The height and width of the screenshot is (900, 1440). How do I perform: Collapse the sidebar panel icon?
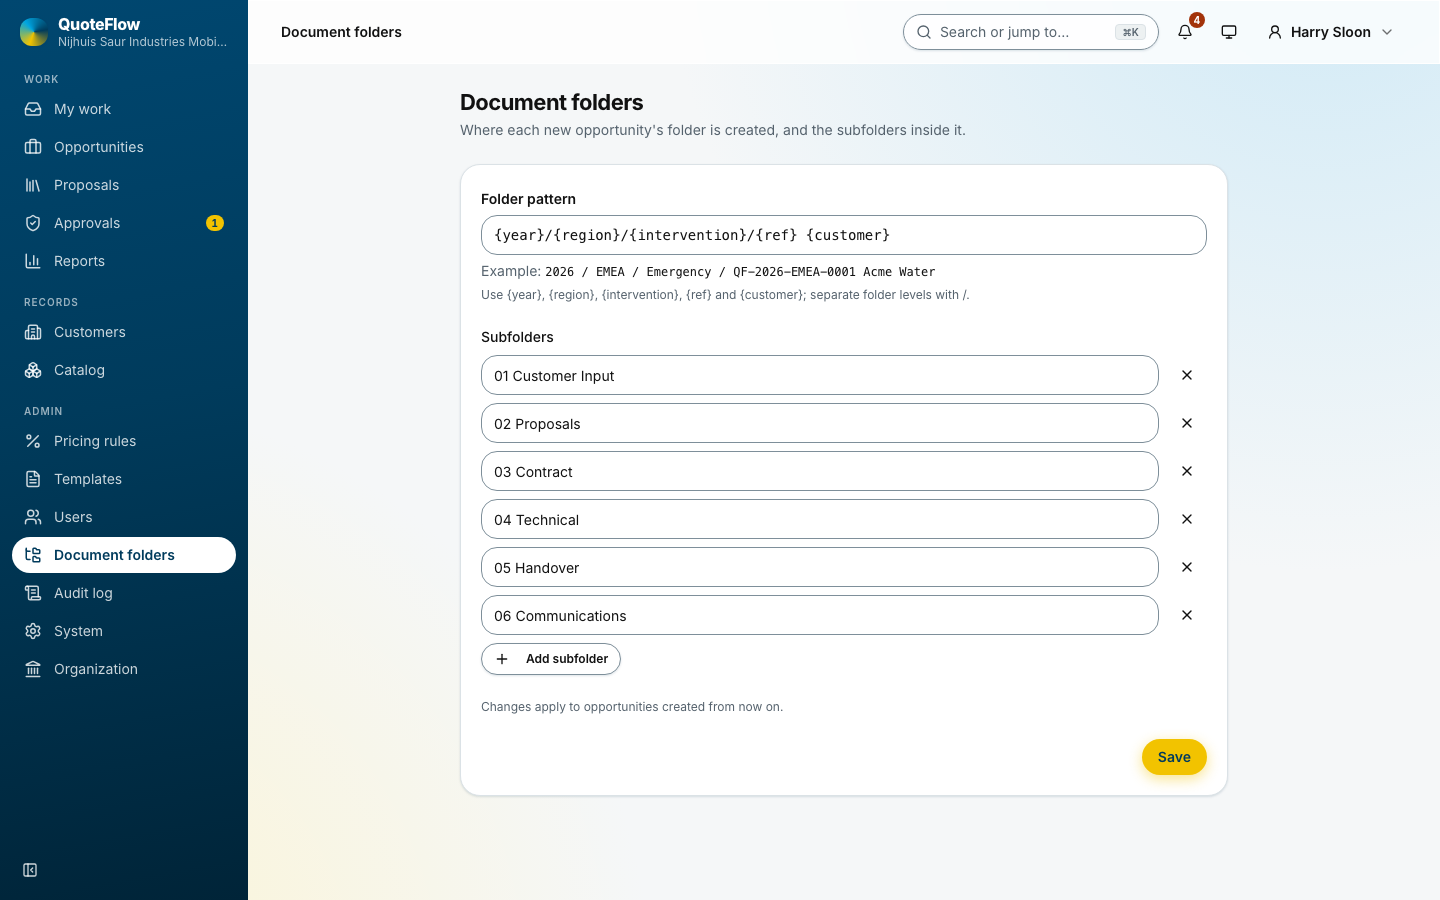pyautogui.click(x=30, y=870)
